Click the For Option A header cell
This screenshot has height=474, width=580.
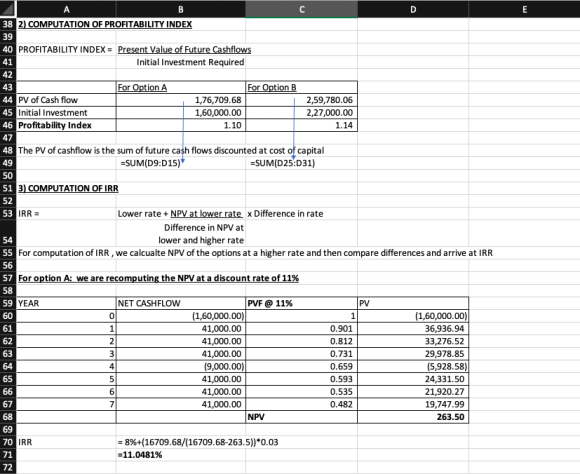click(x=181, y=87)
